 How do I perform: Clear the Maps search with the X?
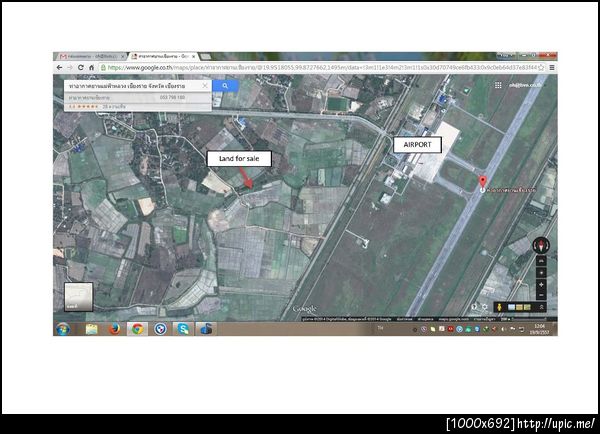point(205,86)
